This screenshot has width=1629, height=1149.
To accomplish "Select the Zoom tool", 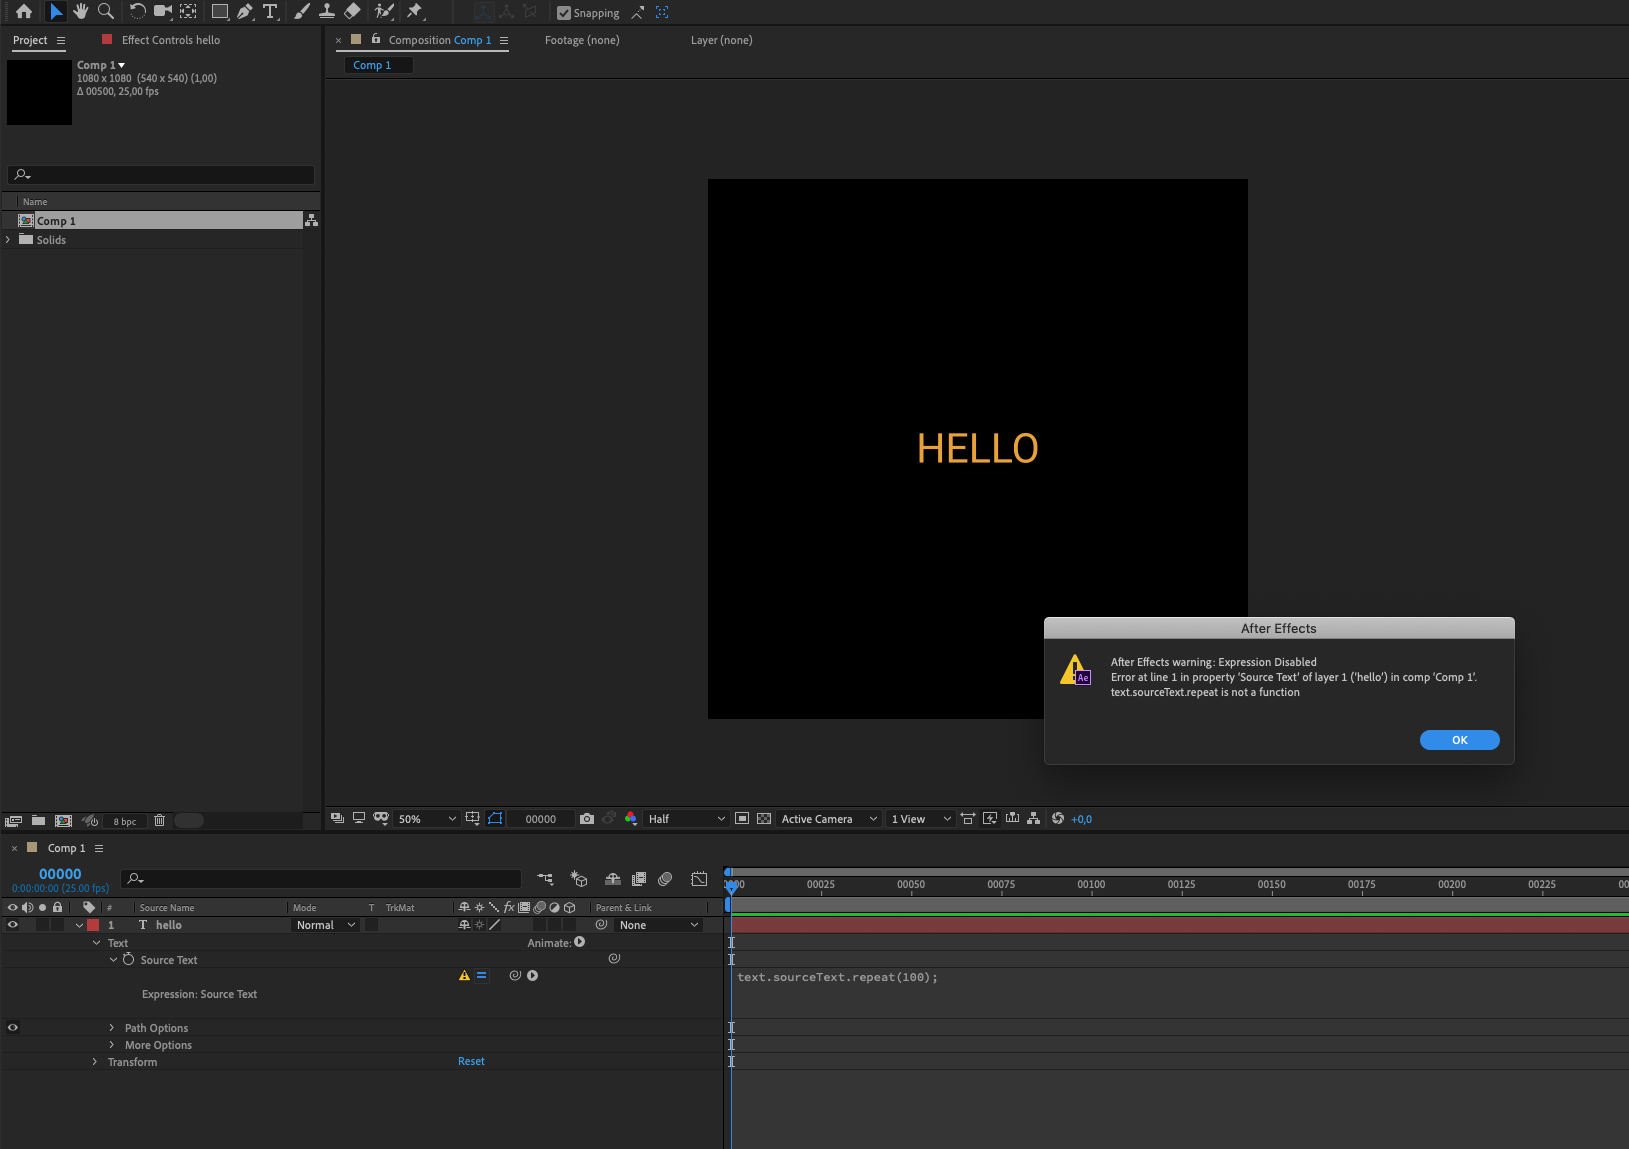I will click(106, 12).
